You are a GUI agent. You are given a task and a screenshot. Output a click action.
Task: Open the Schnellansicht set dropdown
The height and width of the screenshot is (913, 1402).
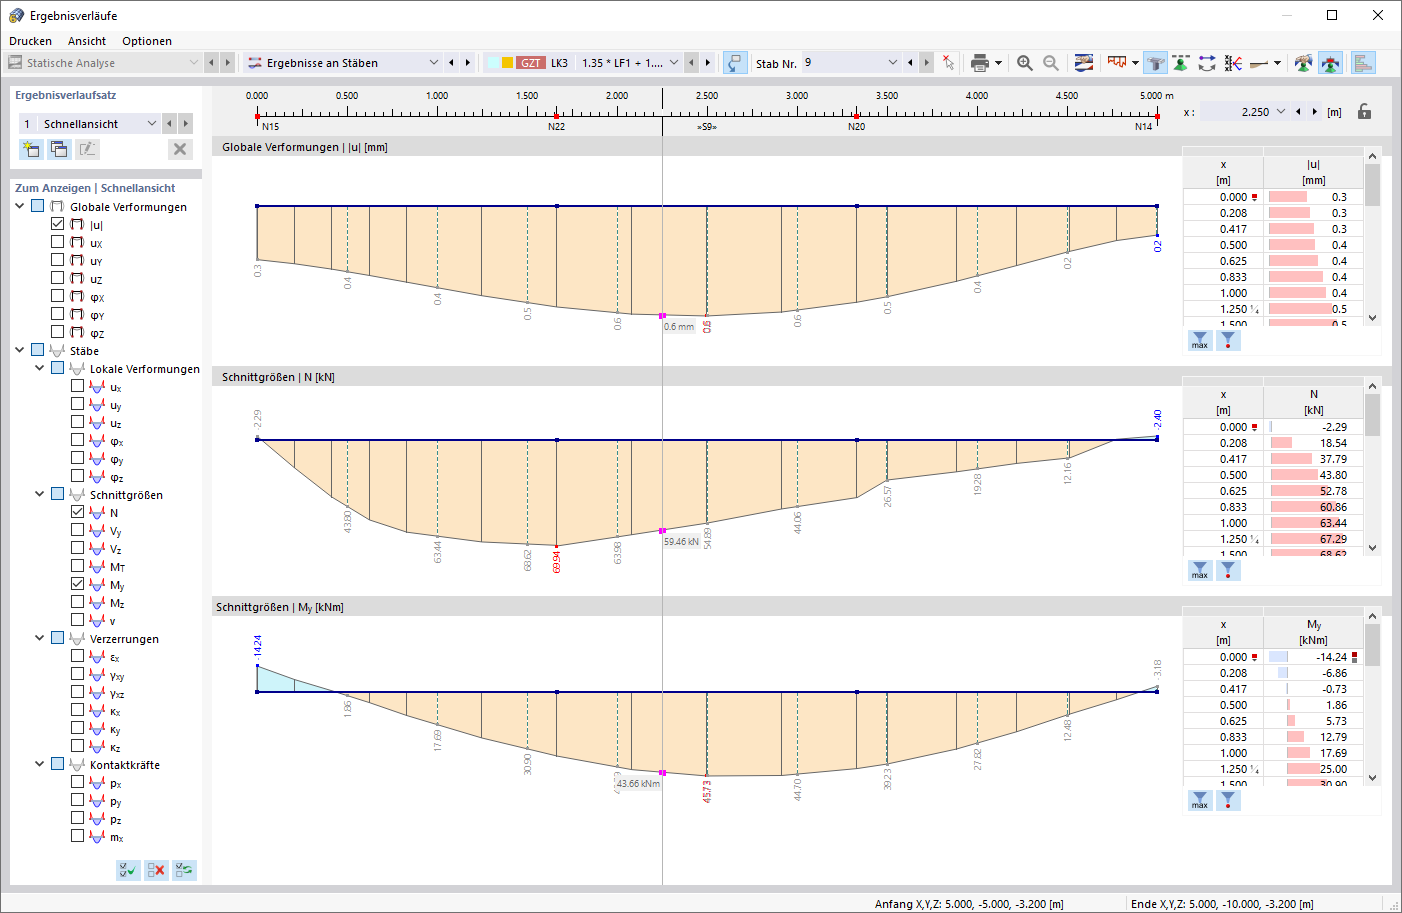(152, 123)
